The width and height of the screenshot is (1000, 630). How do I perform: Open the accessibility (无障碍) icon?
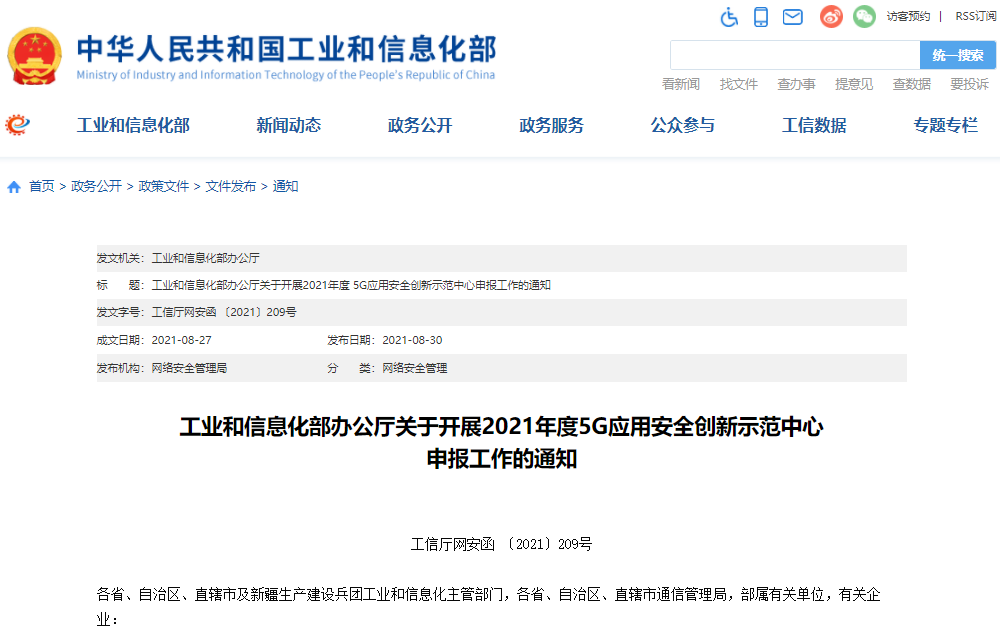(x=729, y=16)
